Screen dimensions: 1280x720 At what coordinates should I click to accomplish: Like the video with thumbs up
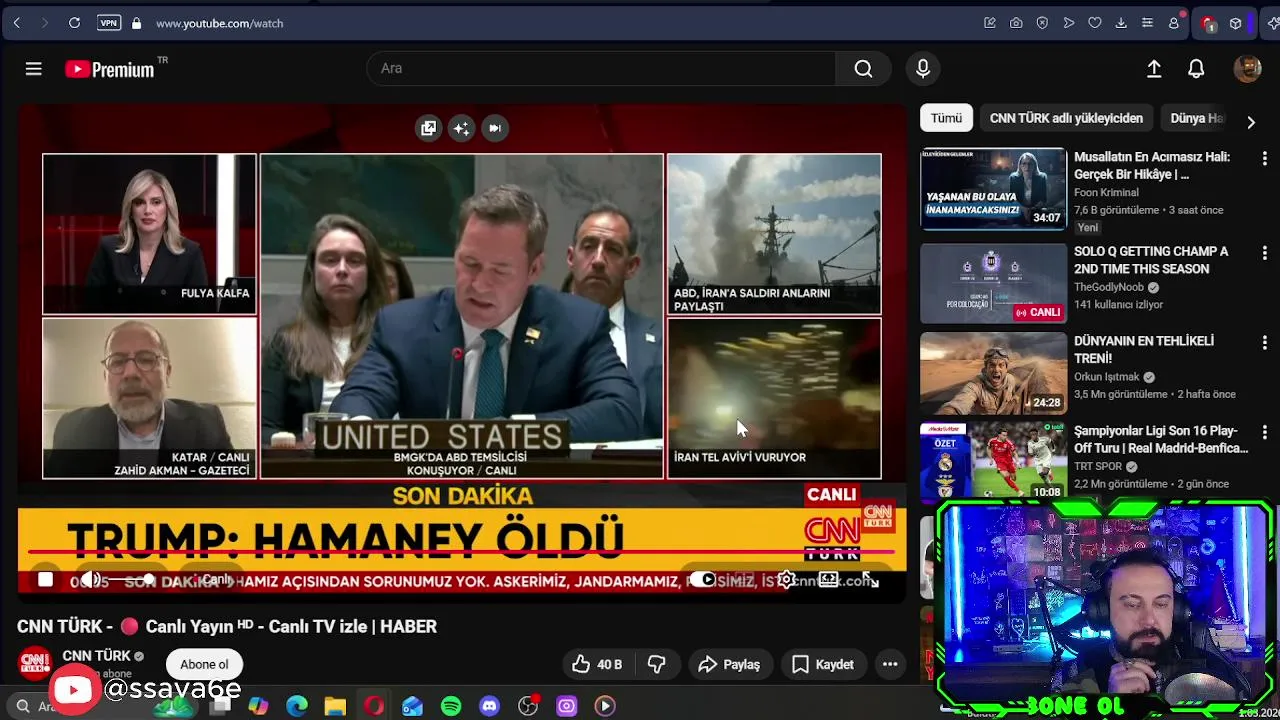tap(598, 664)
